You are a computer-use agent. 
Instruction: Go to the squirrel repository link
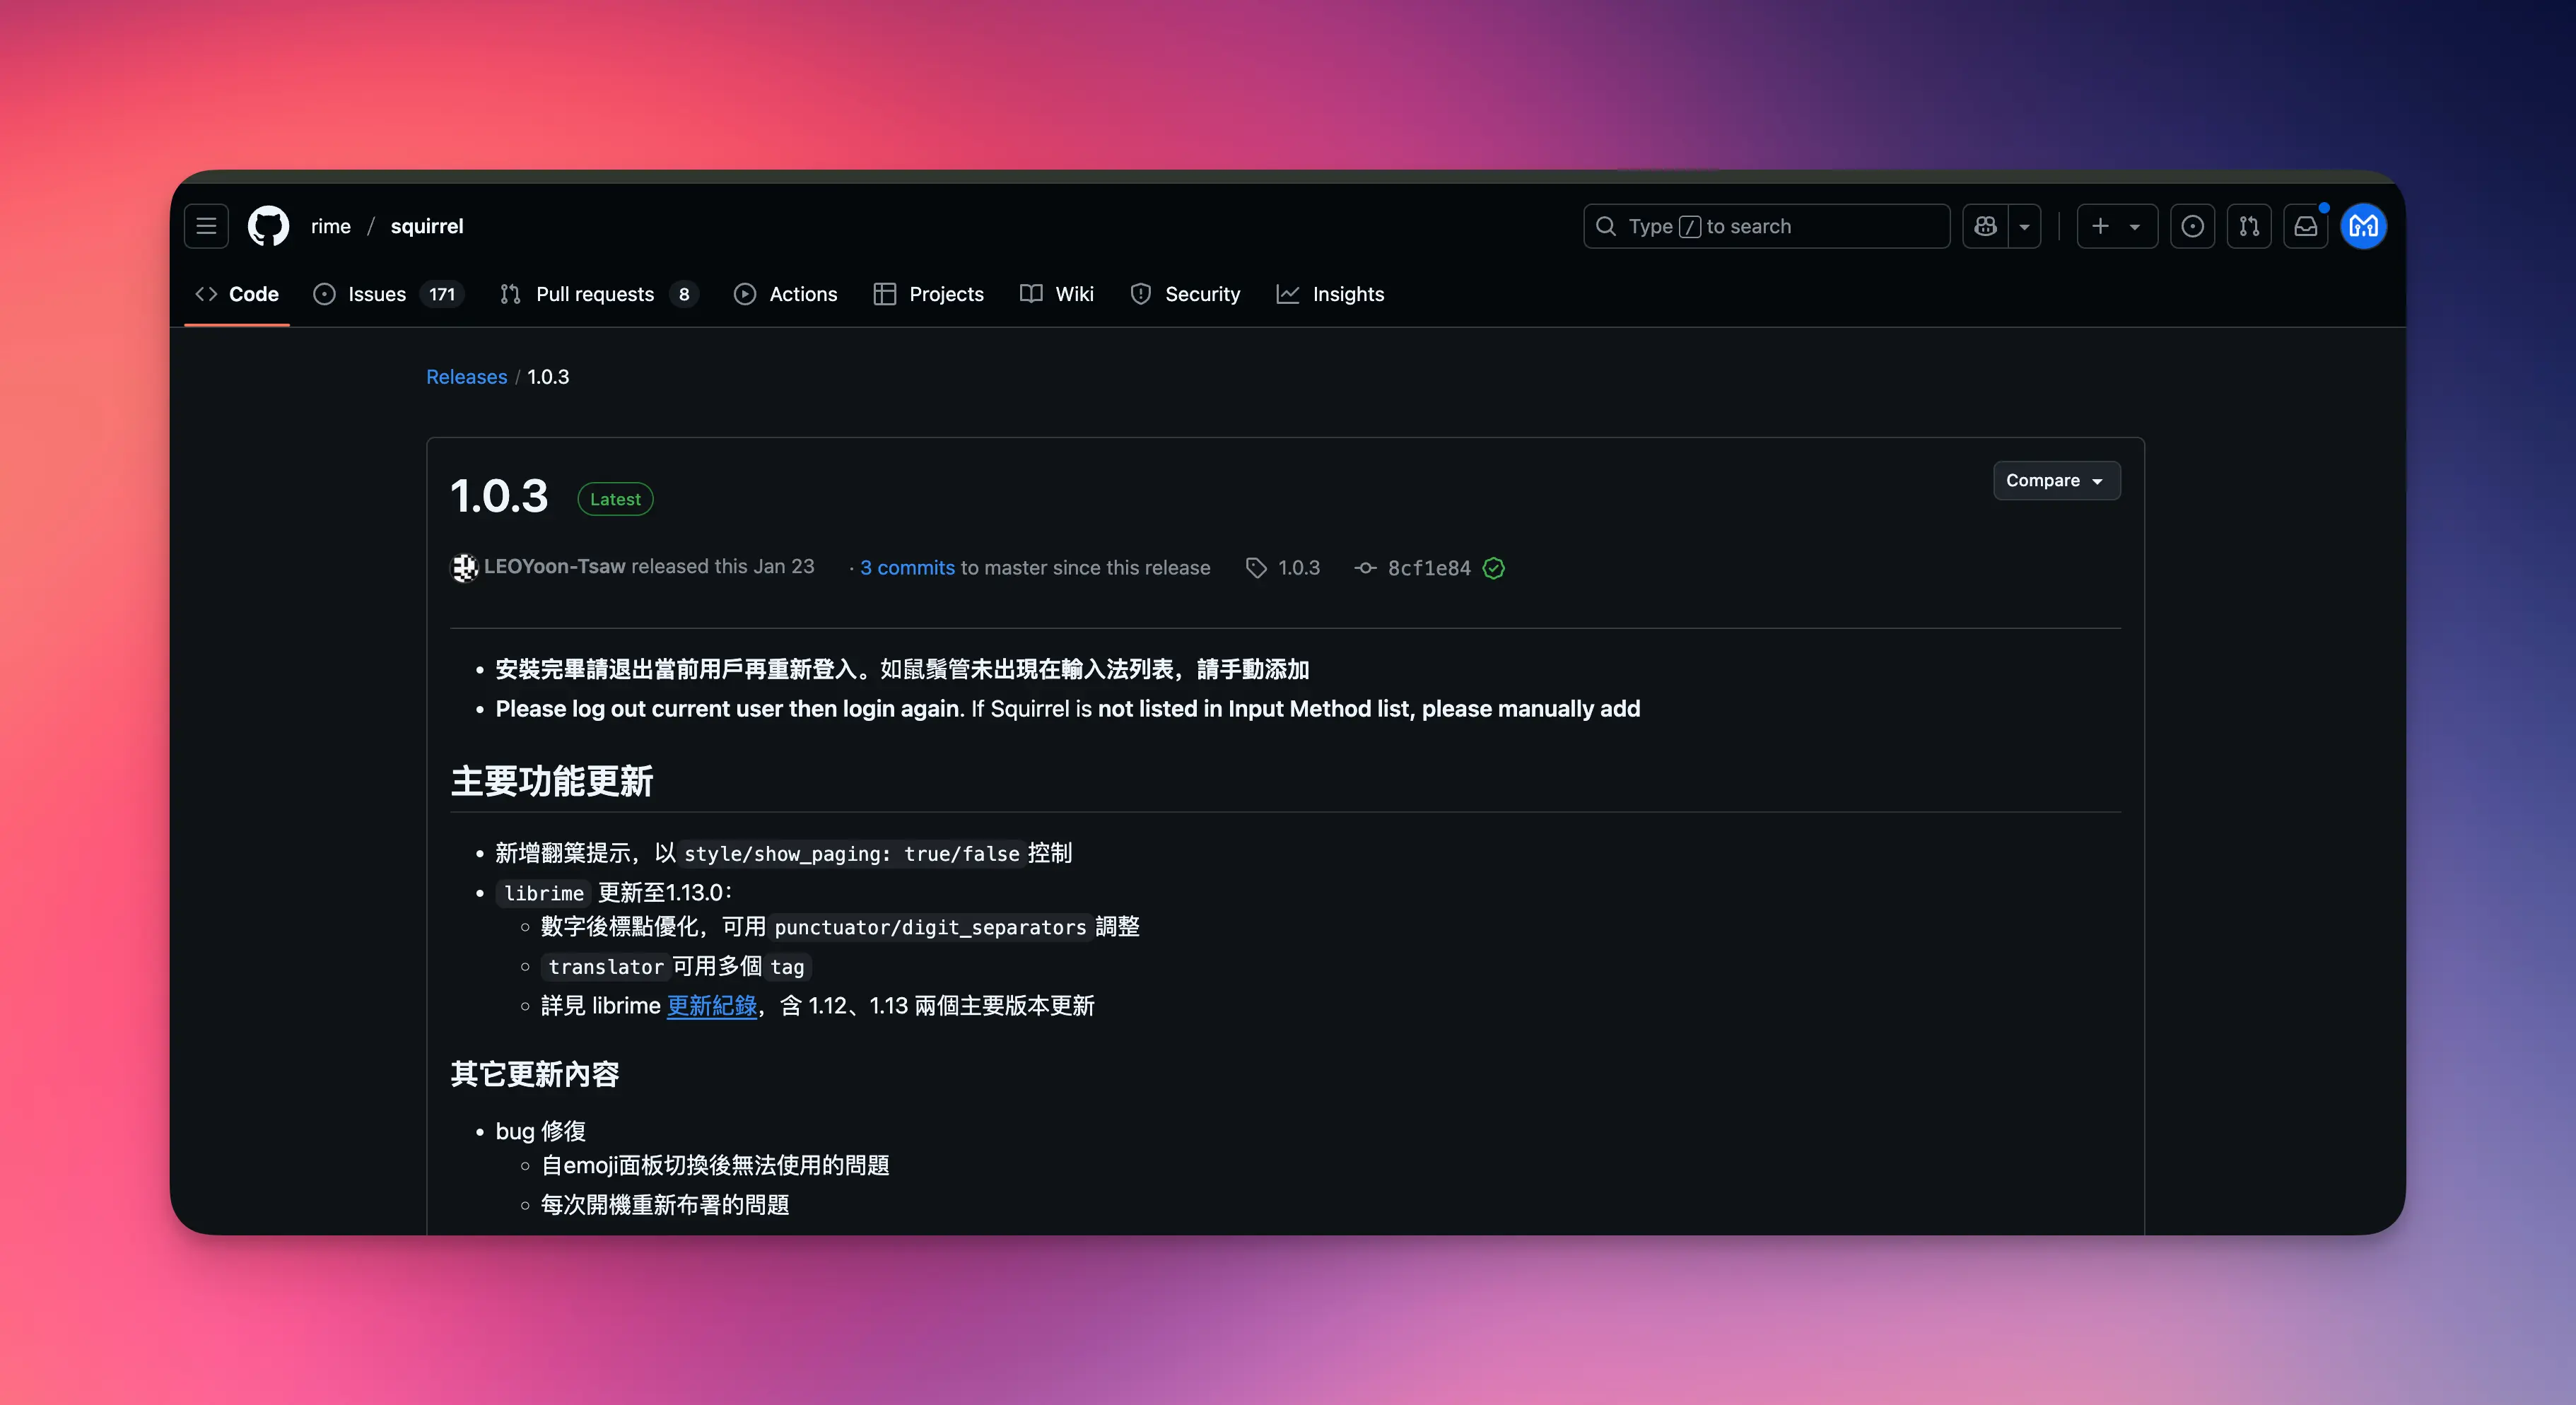point(427,226)
